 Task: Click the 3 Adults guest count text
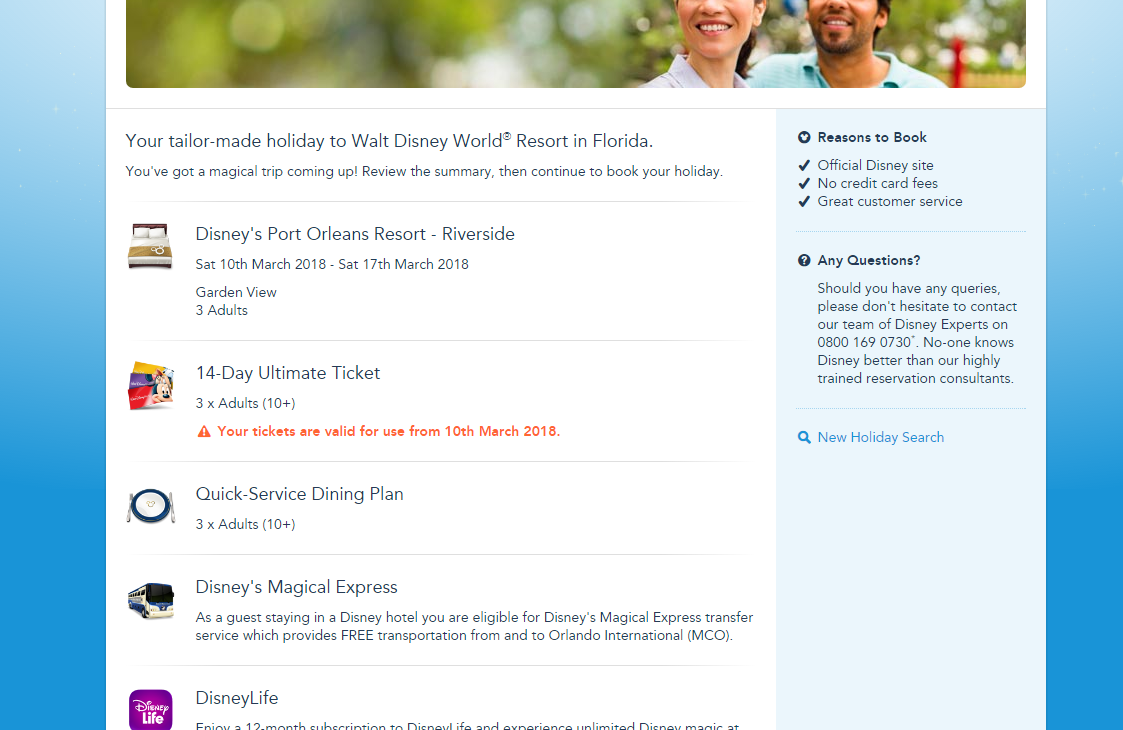tap(221, 310)
